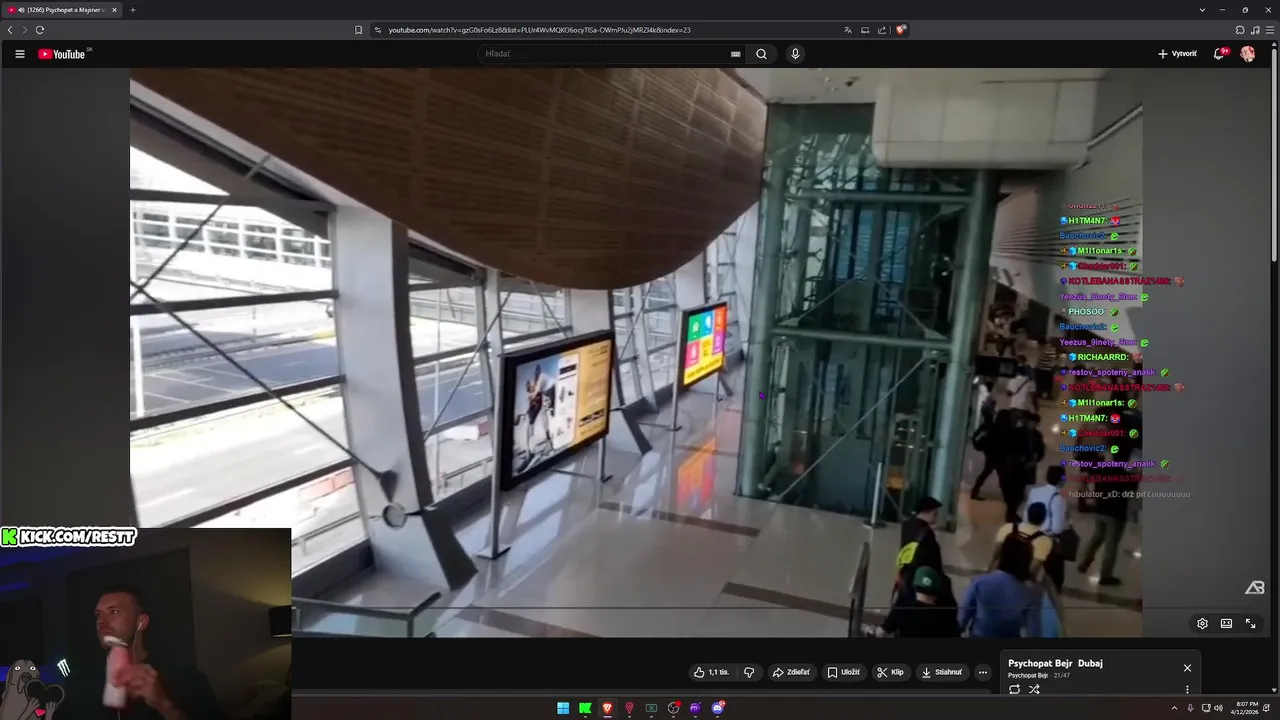Enter fullscreen in video player
Image resolution: width=1280 pixels, height=720 pixels.
[1250, 623]
